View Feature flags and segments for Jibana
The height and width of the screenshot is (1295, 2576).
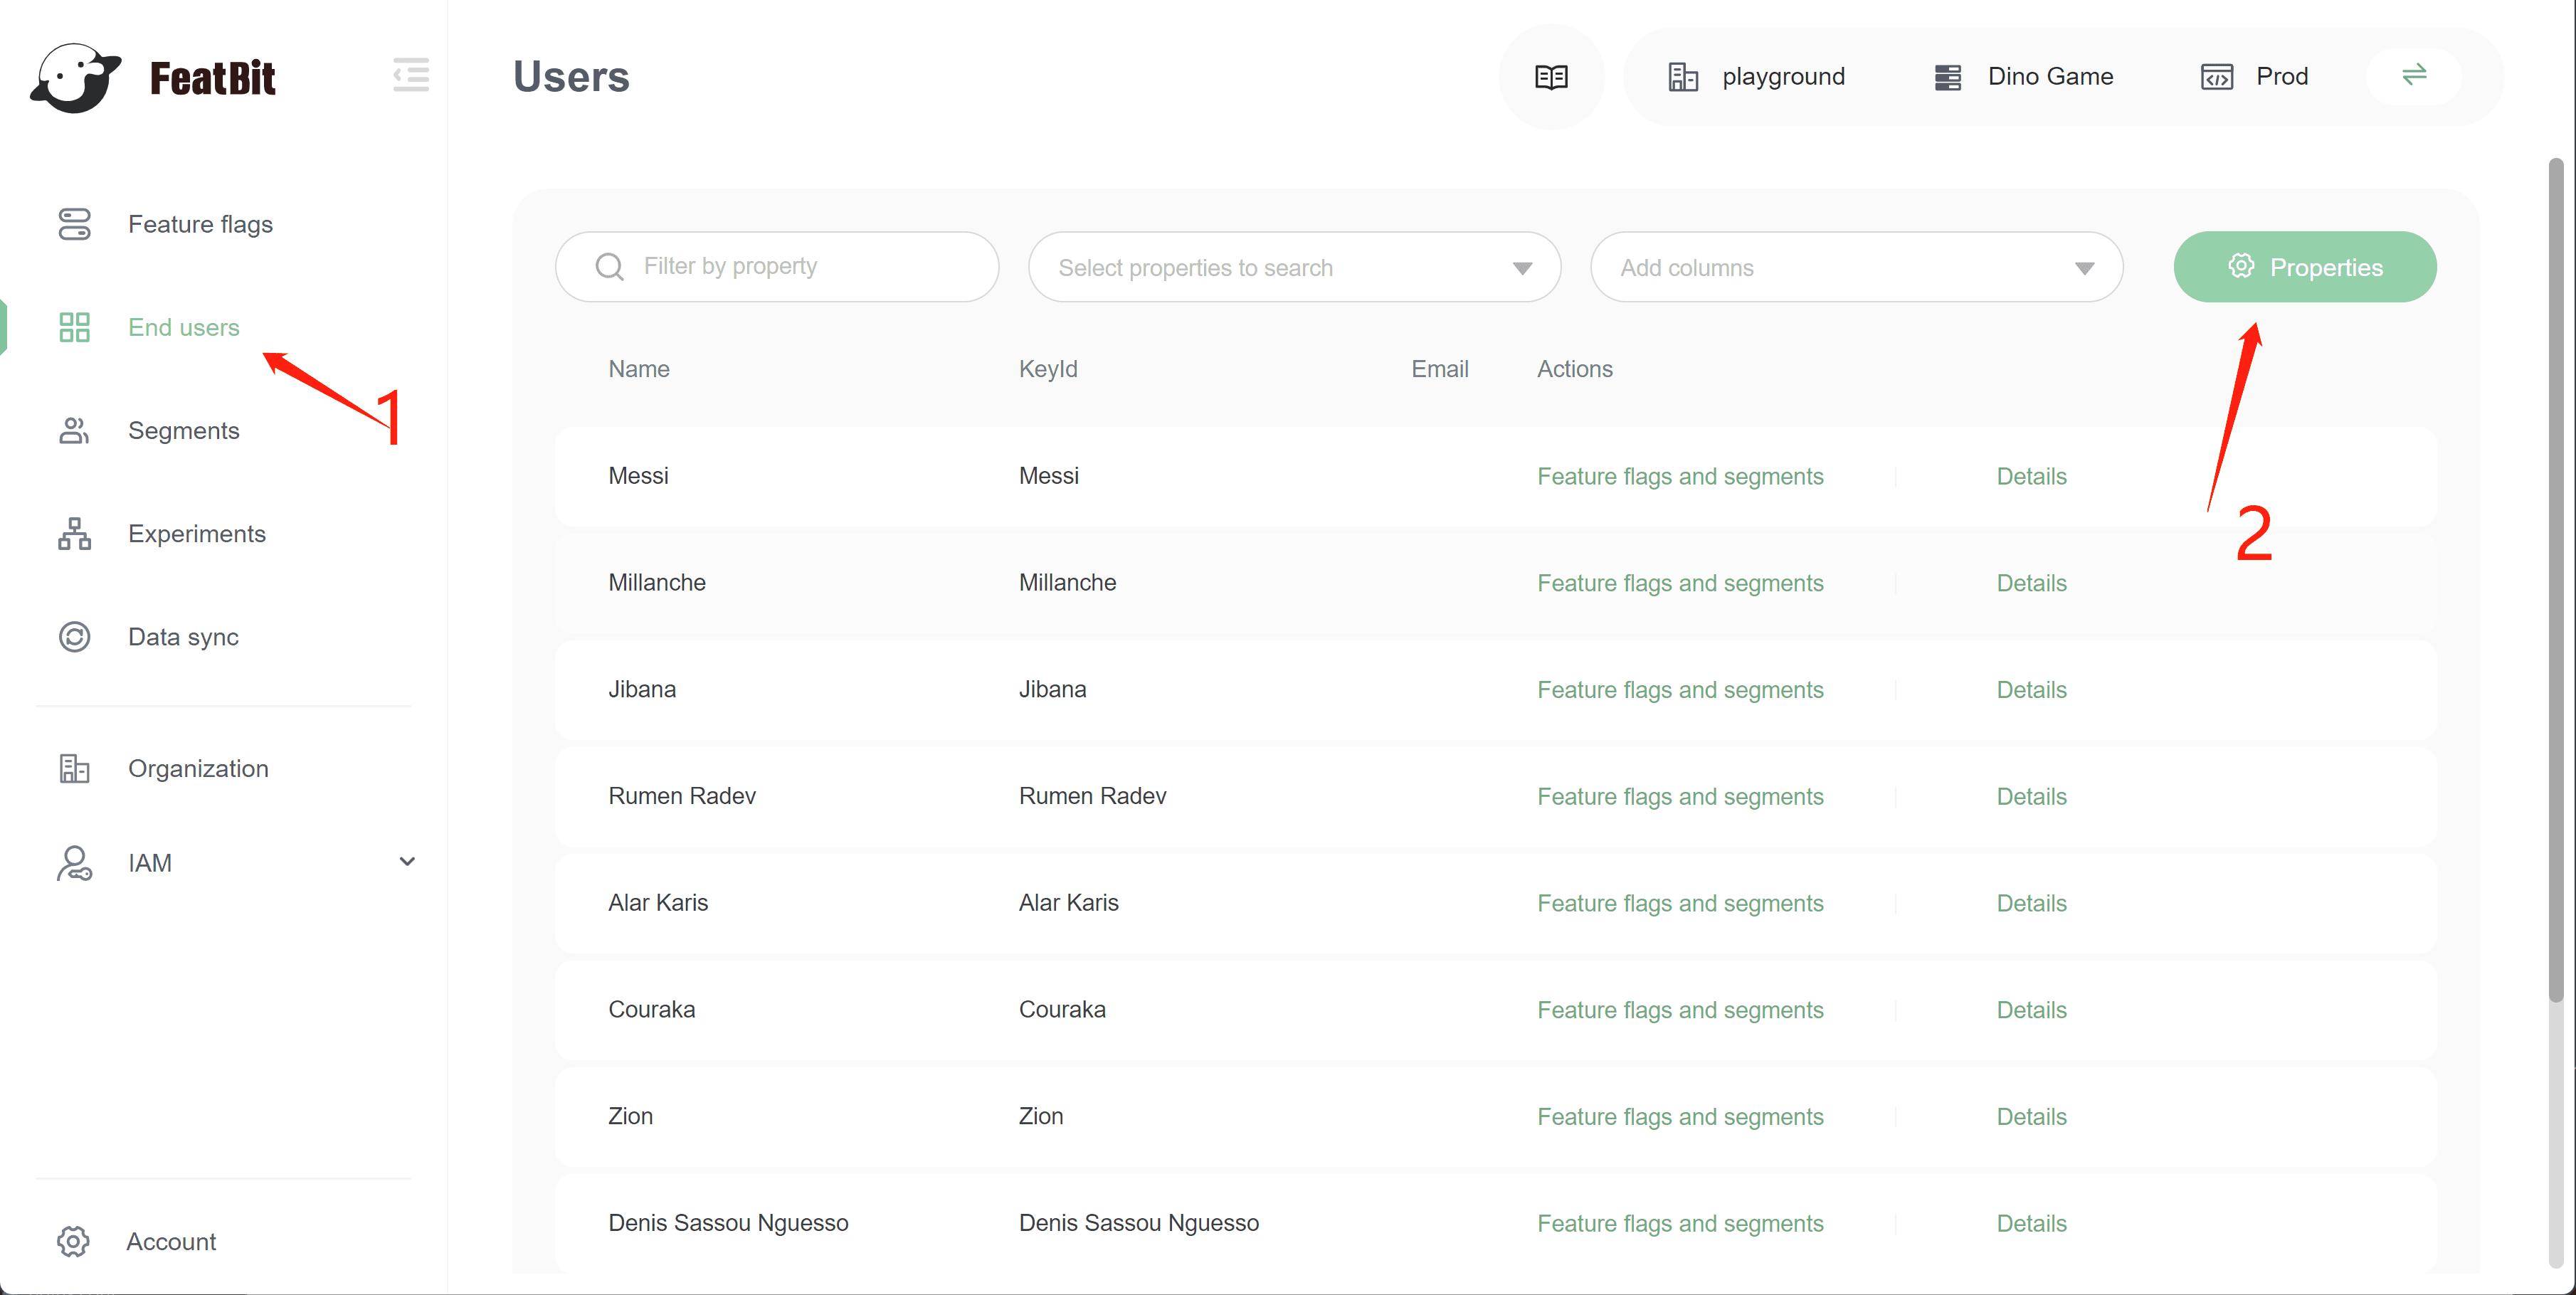tap(1680, 690)
